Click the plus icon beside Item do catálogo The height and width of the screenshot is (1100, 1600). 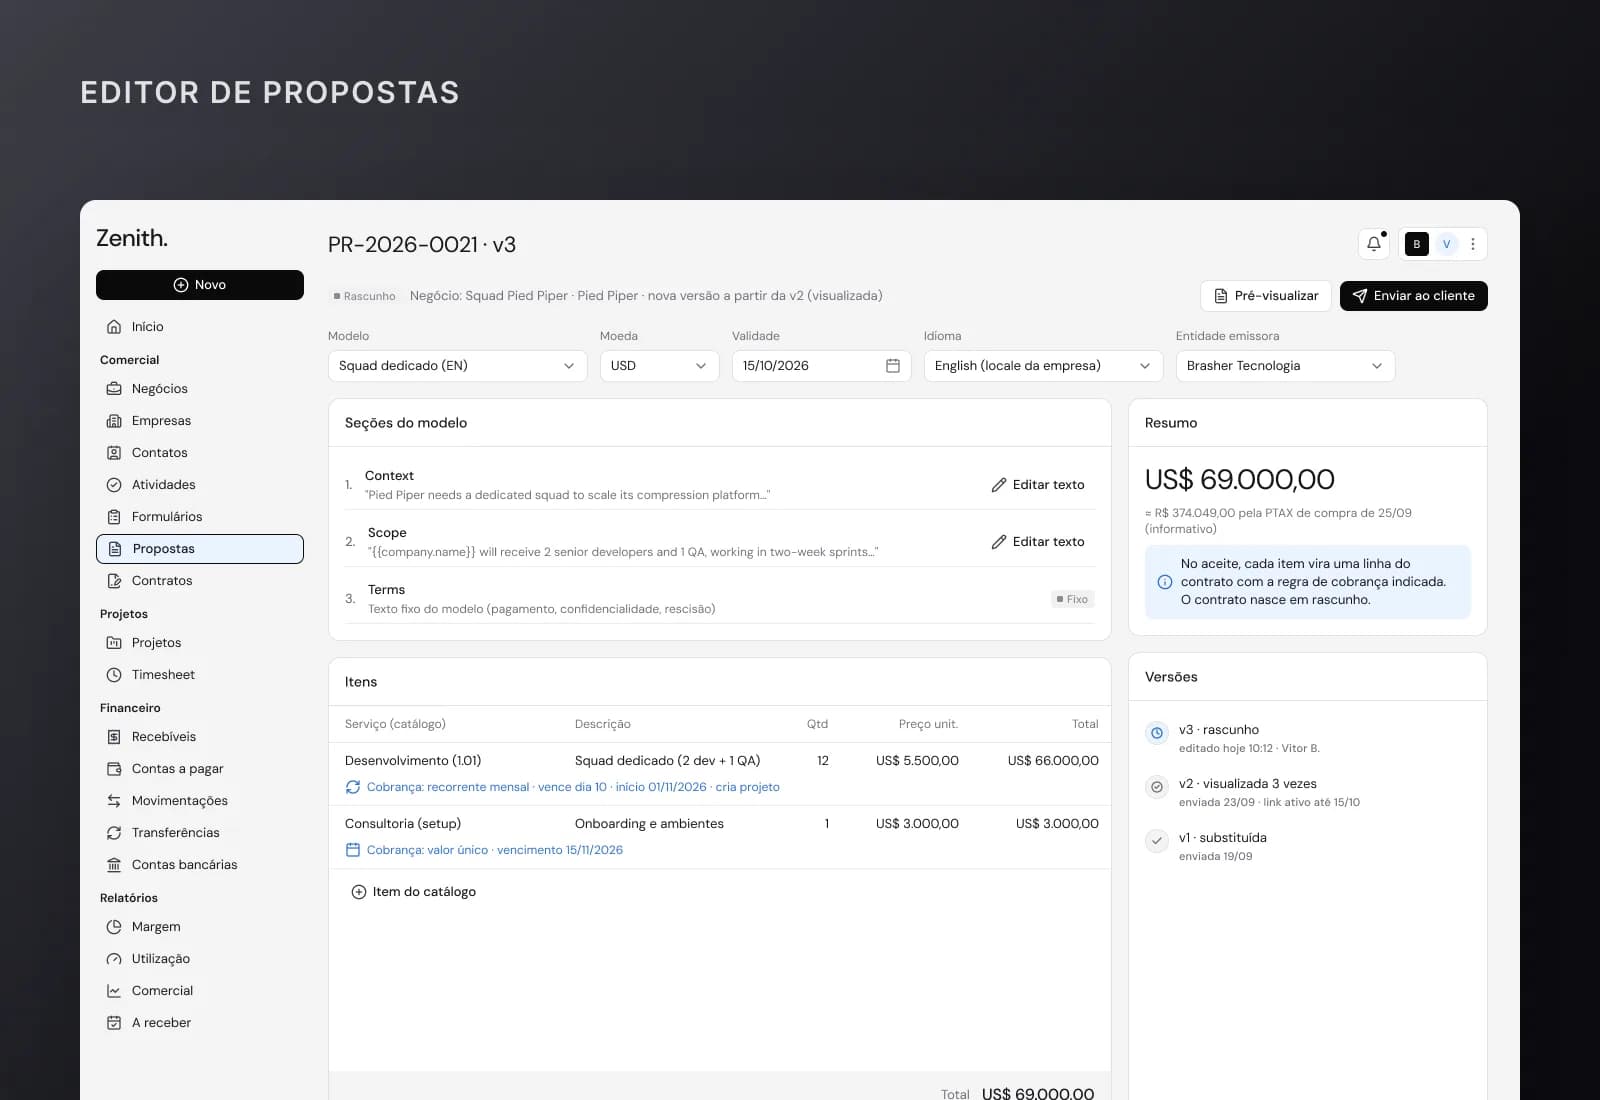(359, 892)
